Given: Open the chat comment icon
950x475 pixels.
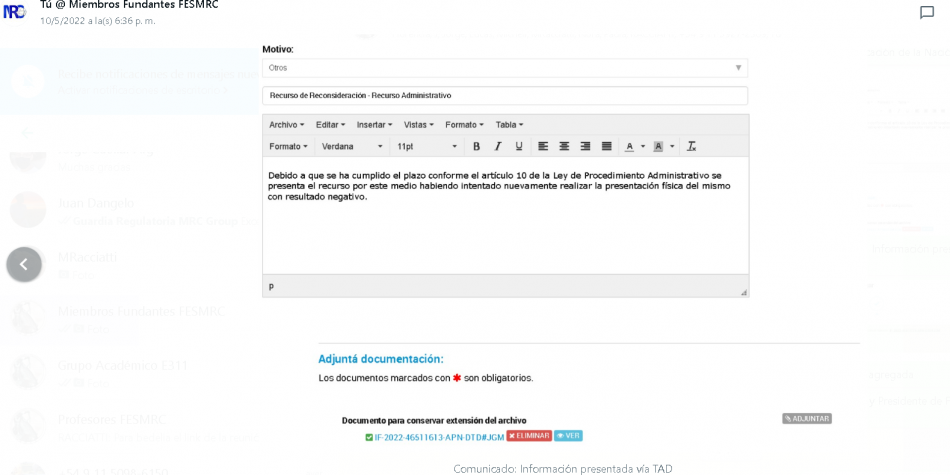Looking at the screenshot, I should (926, 13).
